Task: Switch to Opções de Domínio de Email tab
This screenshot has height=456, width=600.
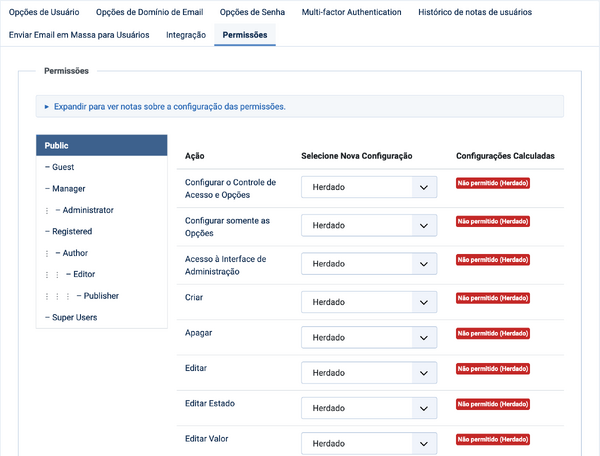Action: 150,12
